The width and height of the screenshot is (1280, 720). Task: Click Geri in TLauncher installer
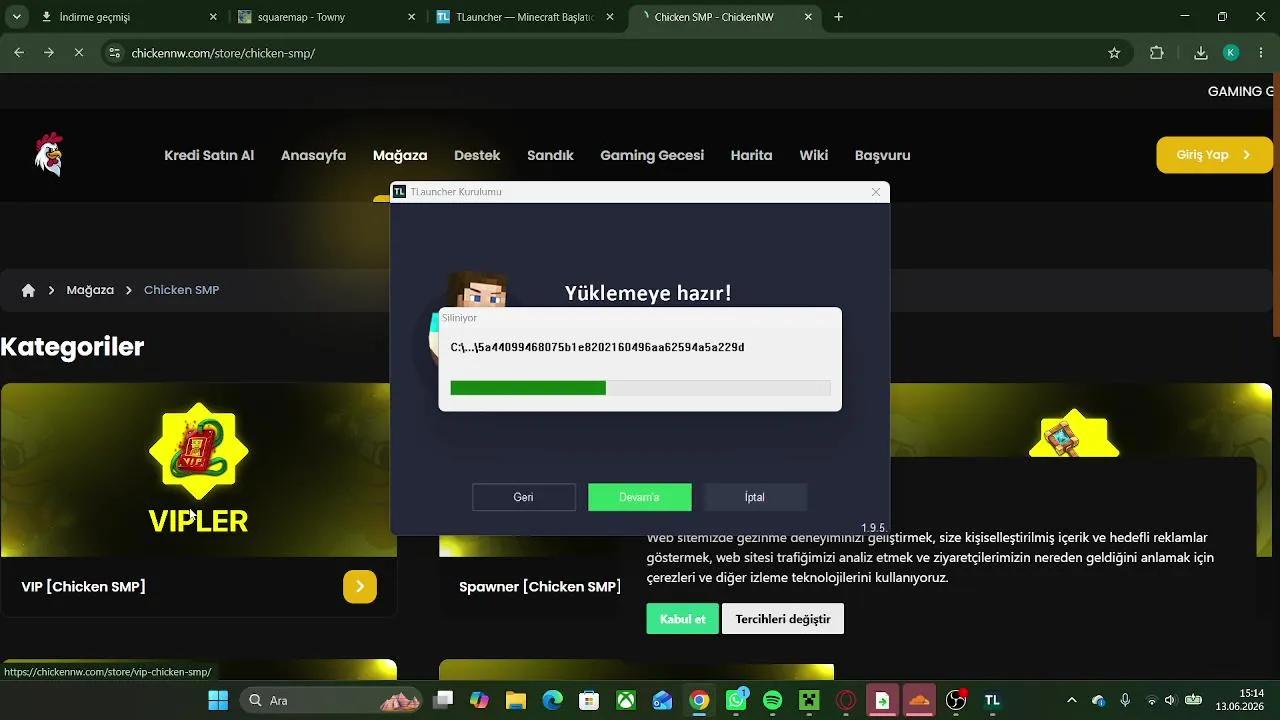click(x=523, y=497)
